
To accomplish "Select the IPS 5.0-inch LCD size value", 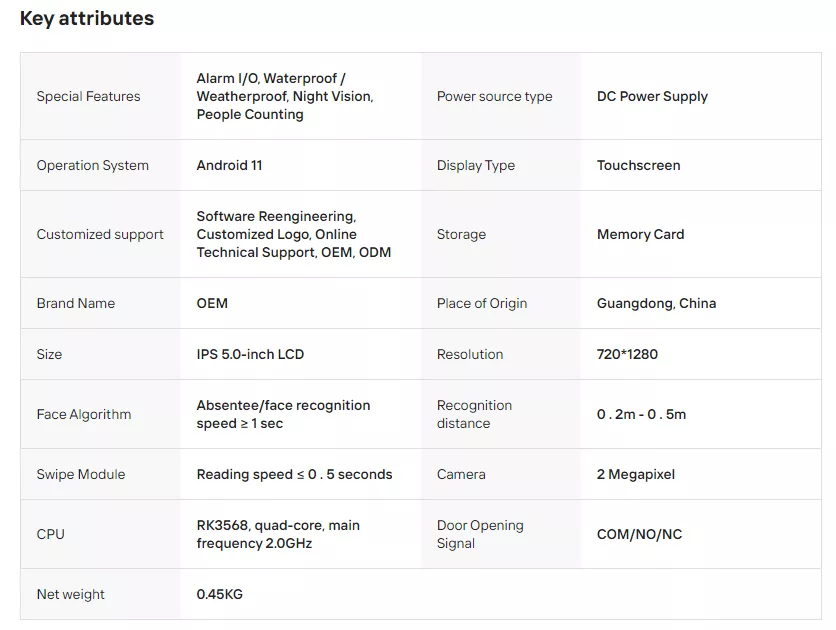I will 250,354.
